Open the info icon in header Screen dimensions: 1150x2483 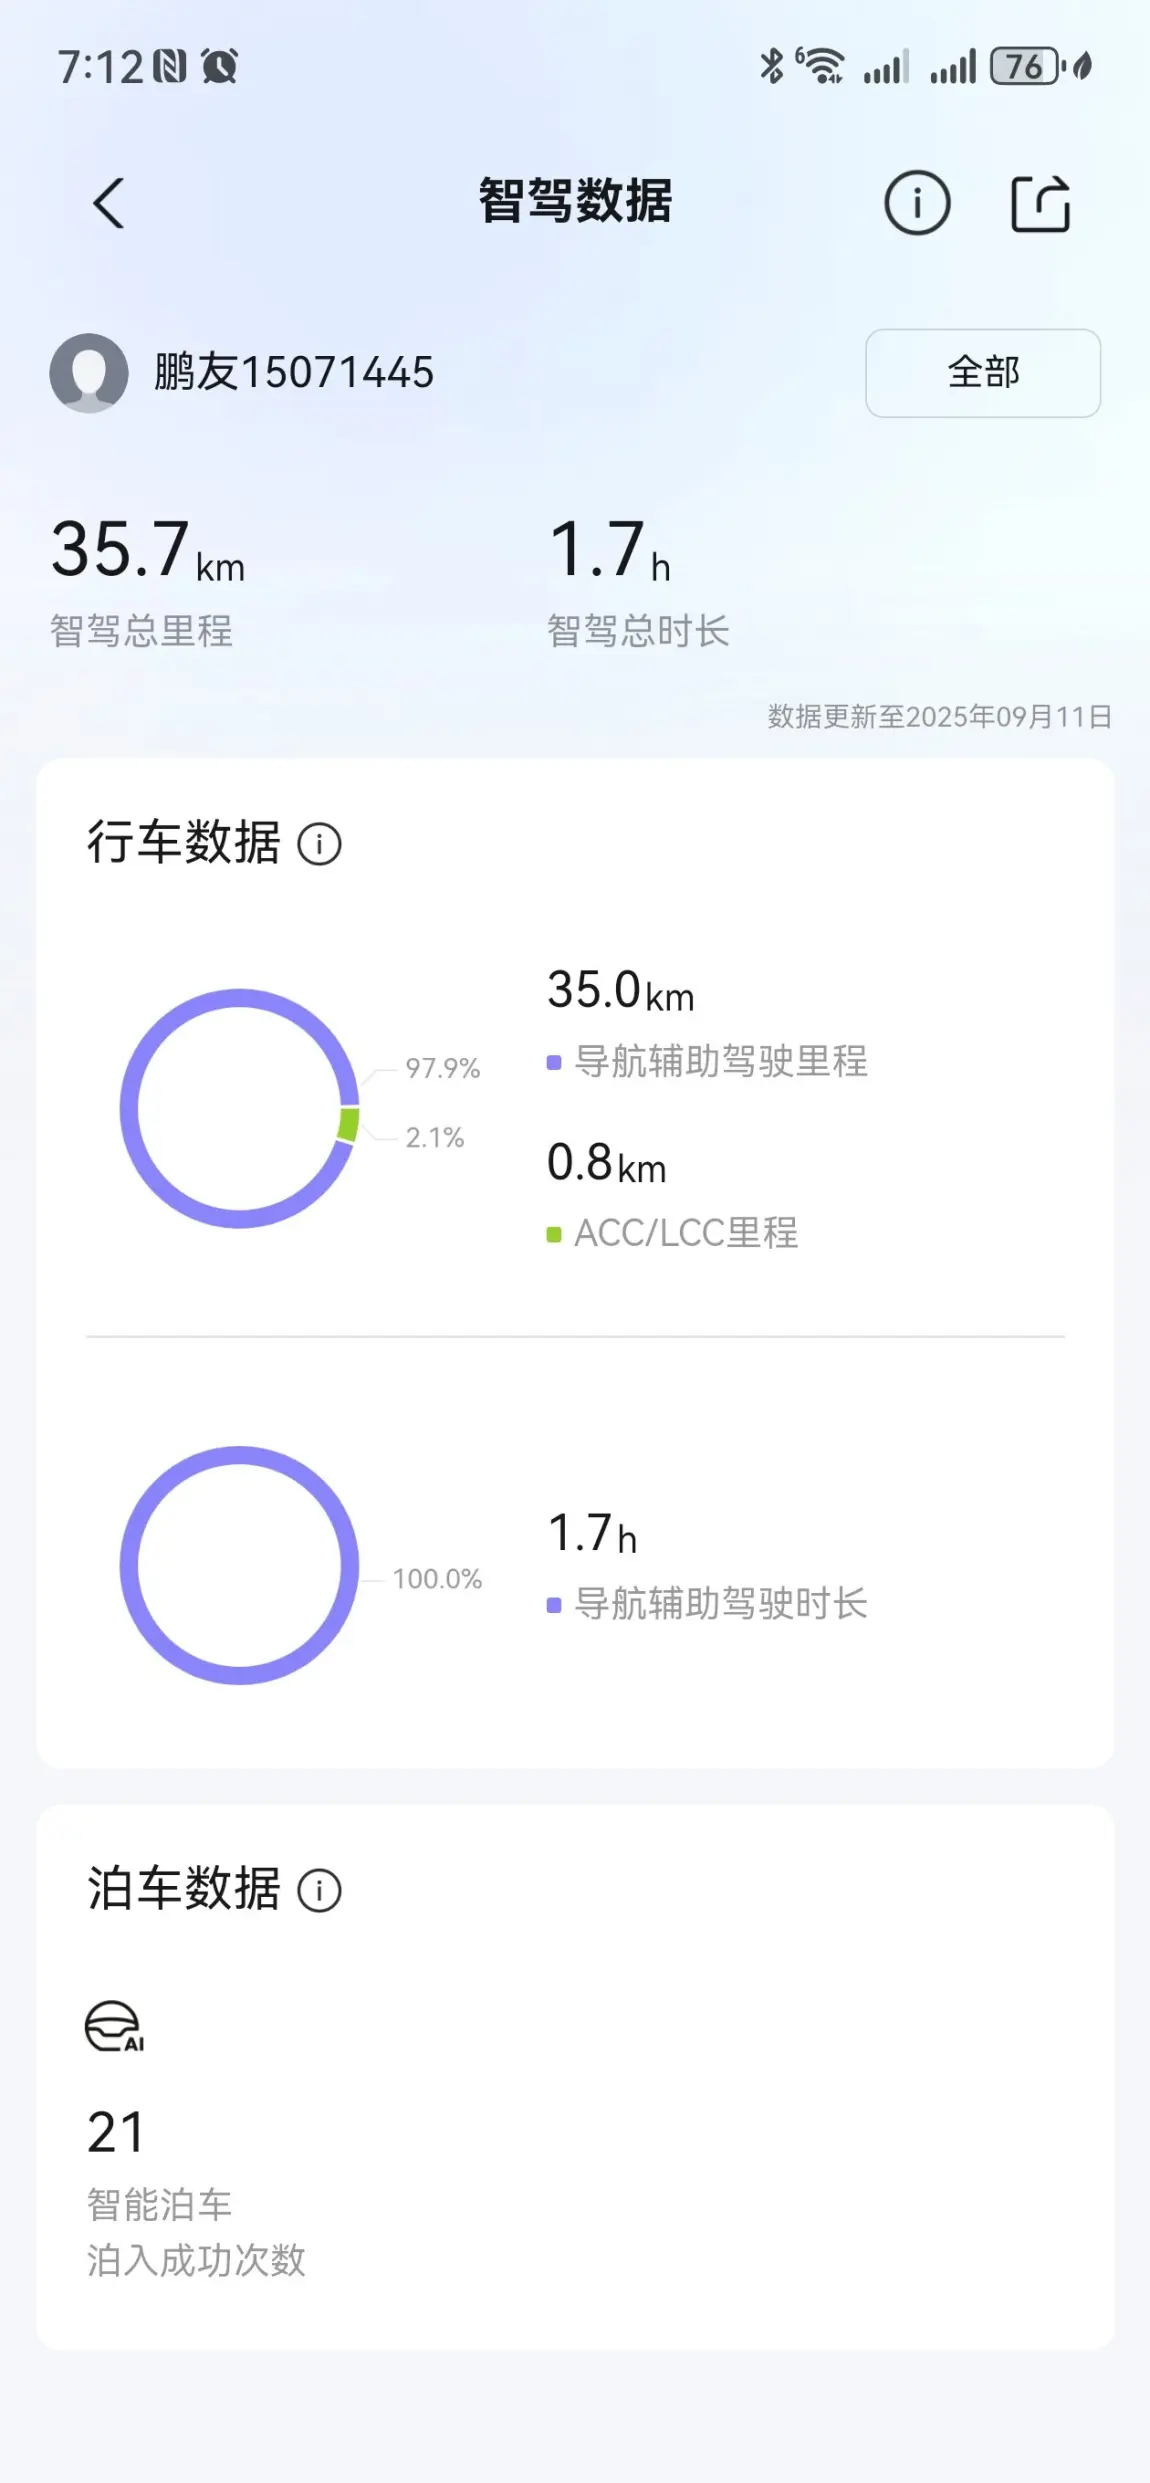[917, 203]
